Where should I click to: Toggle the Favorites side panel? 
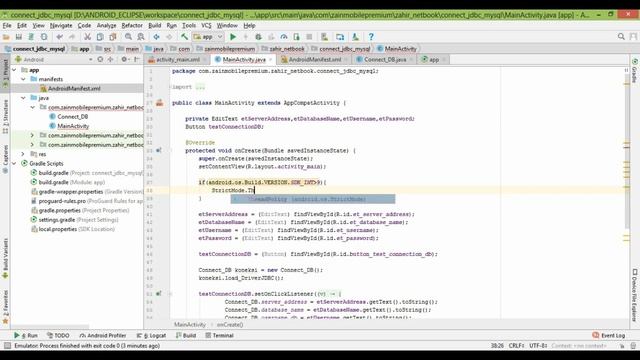point(5,307)
